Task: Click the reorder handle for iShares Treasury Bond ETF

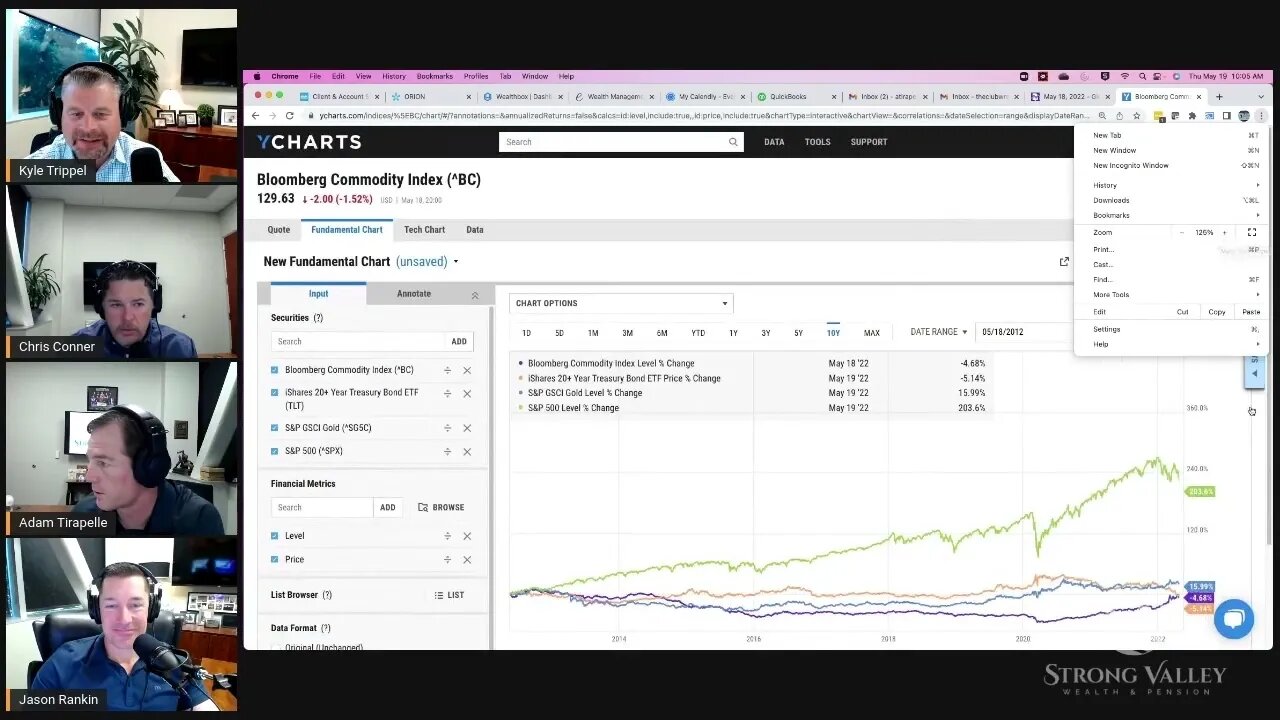Action: (x=447, y=394)
